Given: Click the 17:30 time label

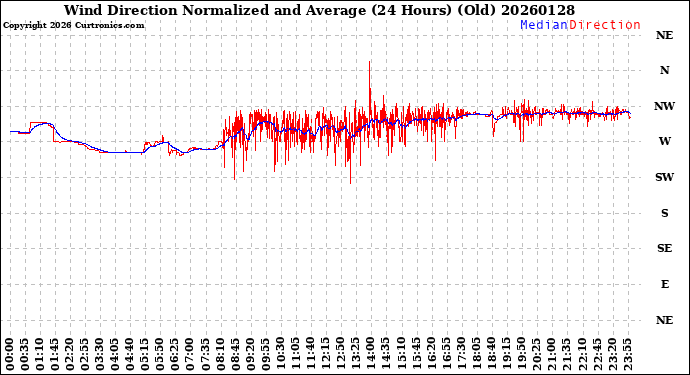Looking at the screenshot, I should (462, 354).
